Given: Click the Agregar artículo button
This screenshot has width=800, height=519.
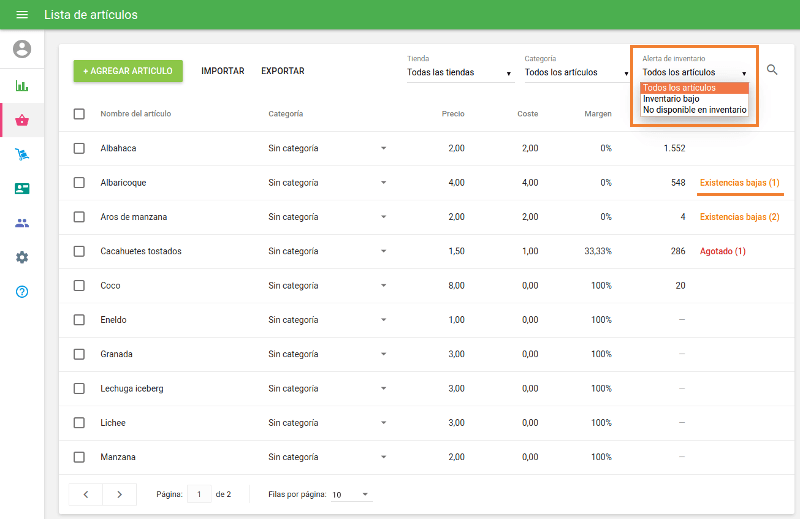Looking at the screenshot, I should tap(128, 71).
